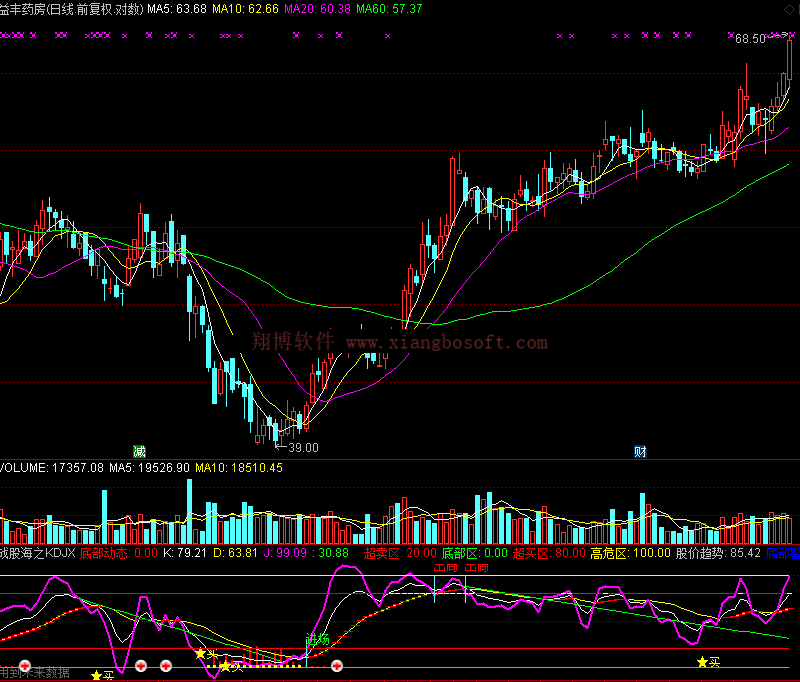Click the green 进场 entry signal label

pos(317,639)
